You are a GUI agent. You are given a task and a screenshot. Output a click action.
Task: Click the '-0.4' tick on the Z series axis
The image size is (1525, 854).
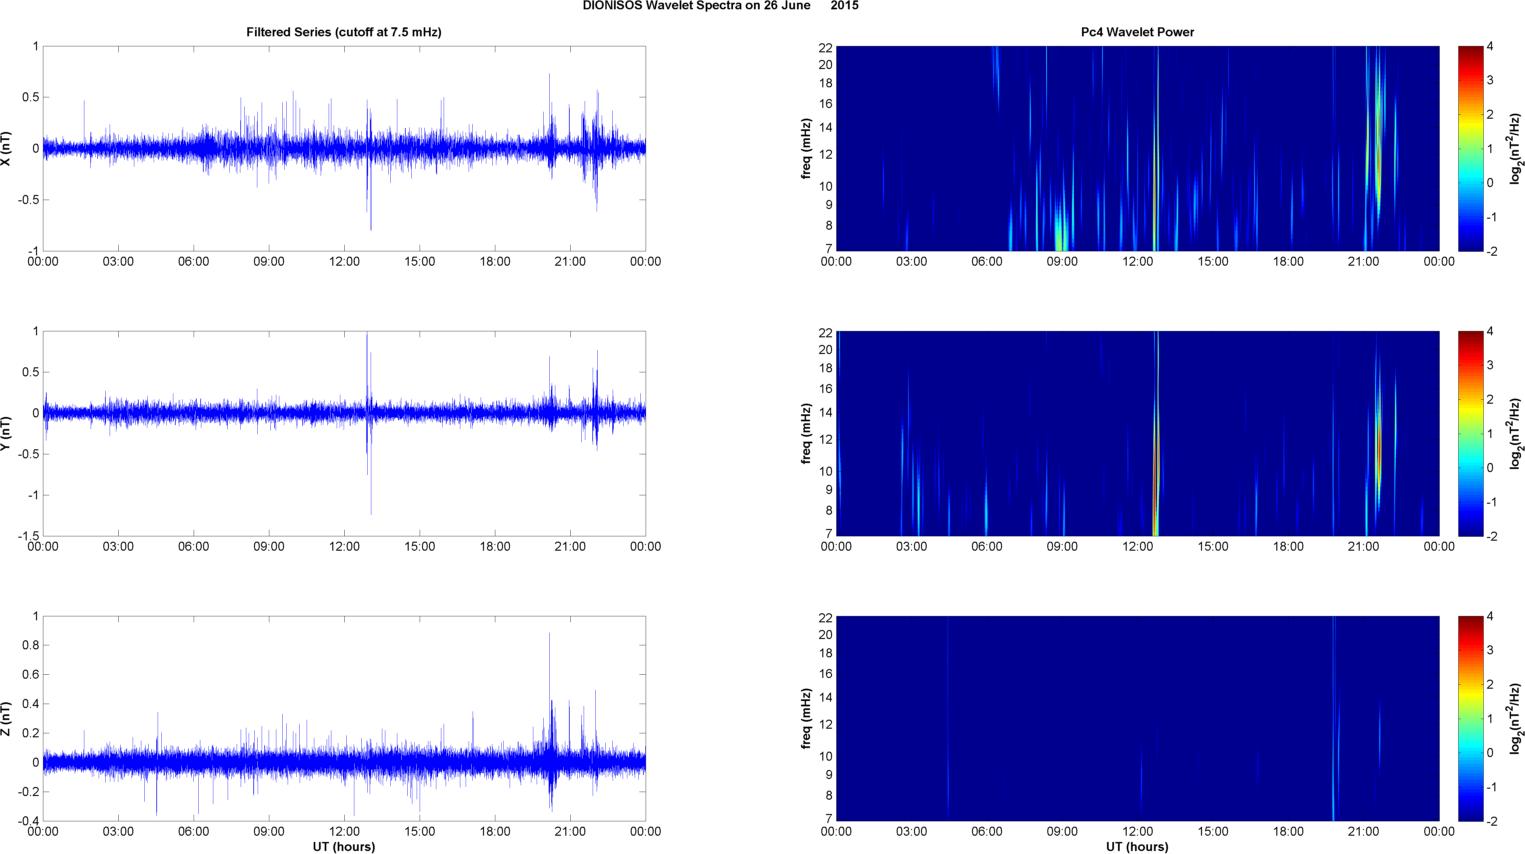click(28, 821)
